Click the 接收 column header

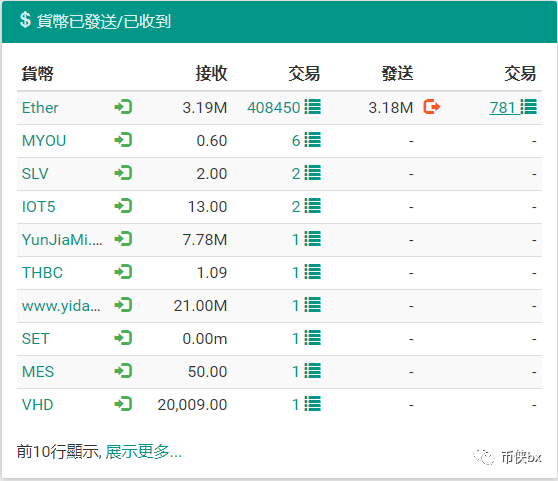coord(211,74)
